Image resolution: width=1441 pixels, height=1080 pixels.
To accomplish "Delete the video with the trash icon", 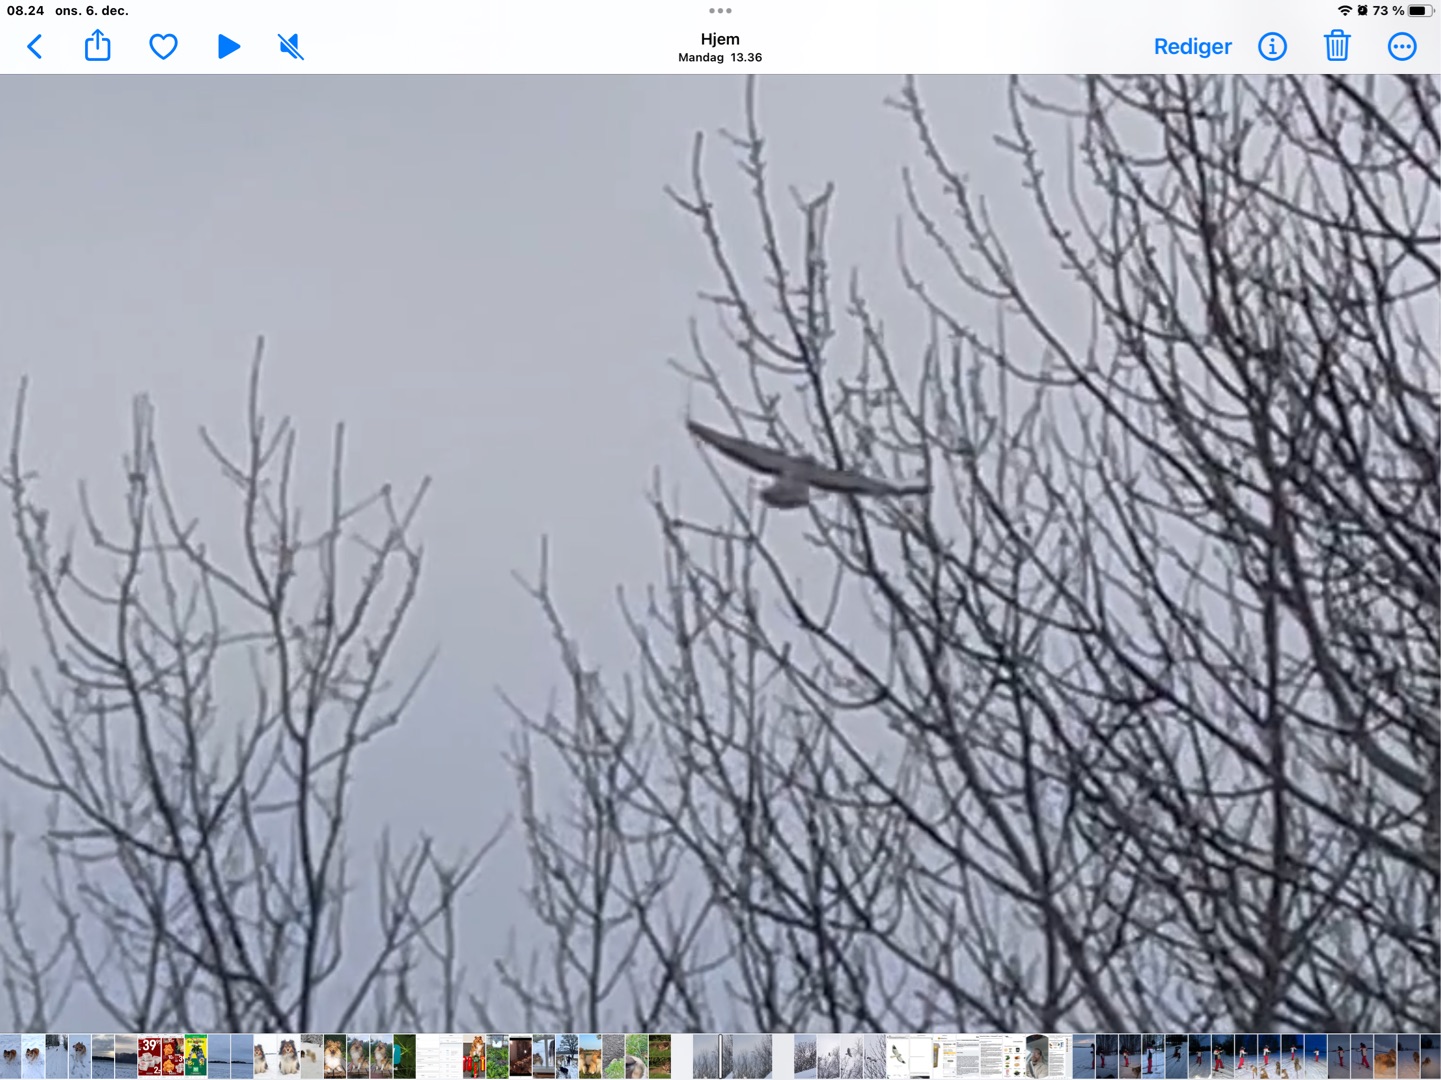I will pos(1337,46).
